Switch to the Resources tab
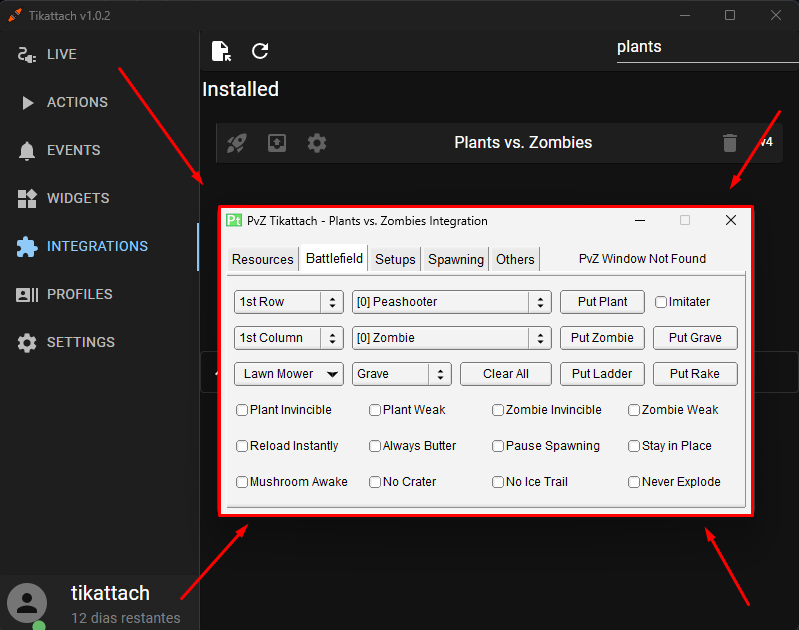The width and height of the screenshot is (799, 630). (263, 259)
